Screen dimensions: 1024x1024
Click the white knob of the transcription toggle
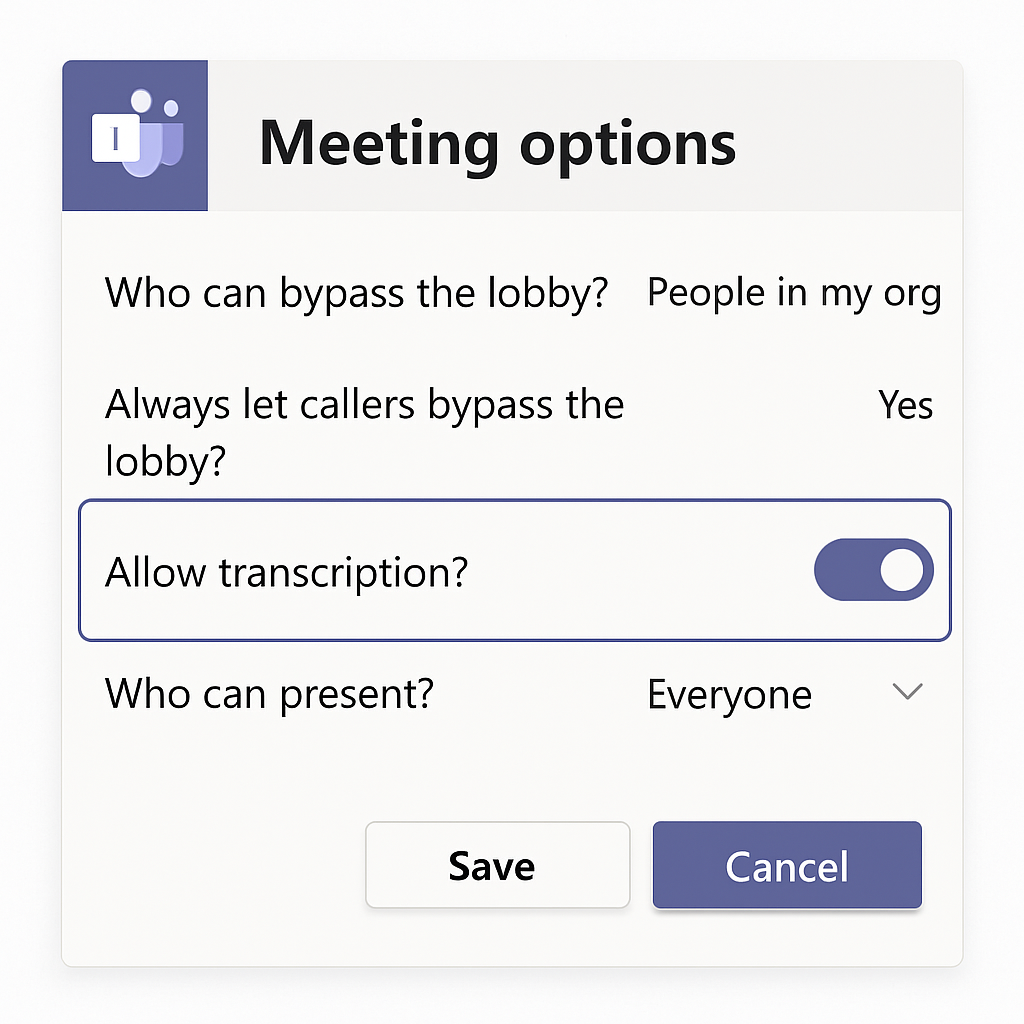[901, 570]
